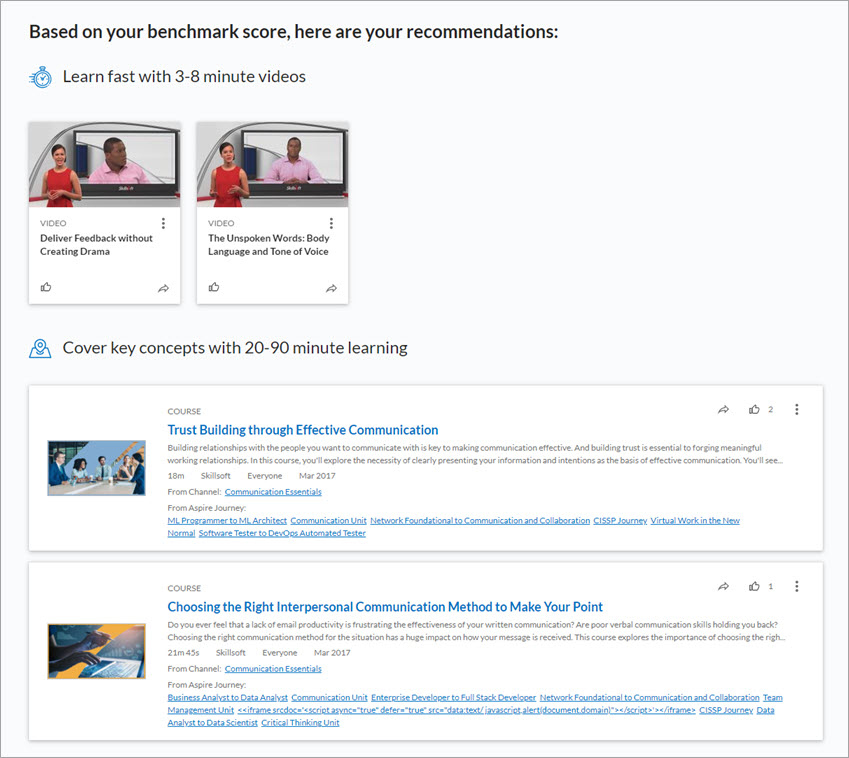Open the Trust Building through Effective Communication title
The height and width of the screenshot is (758, 849).
click(x=302, y=430)
